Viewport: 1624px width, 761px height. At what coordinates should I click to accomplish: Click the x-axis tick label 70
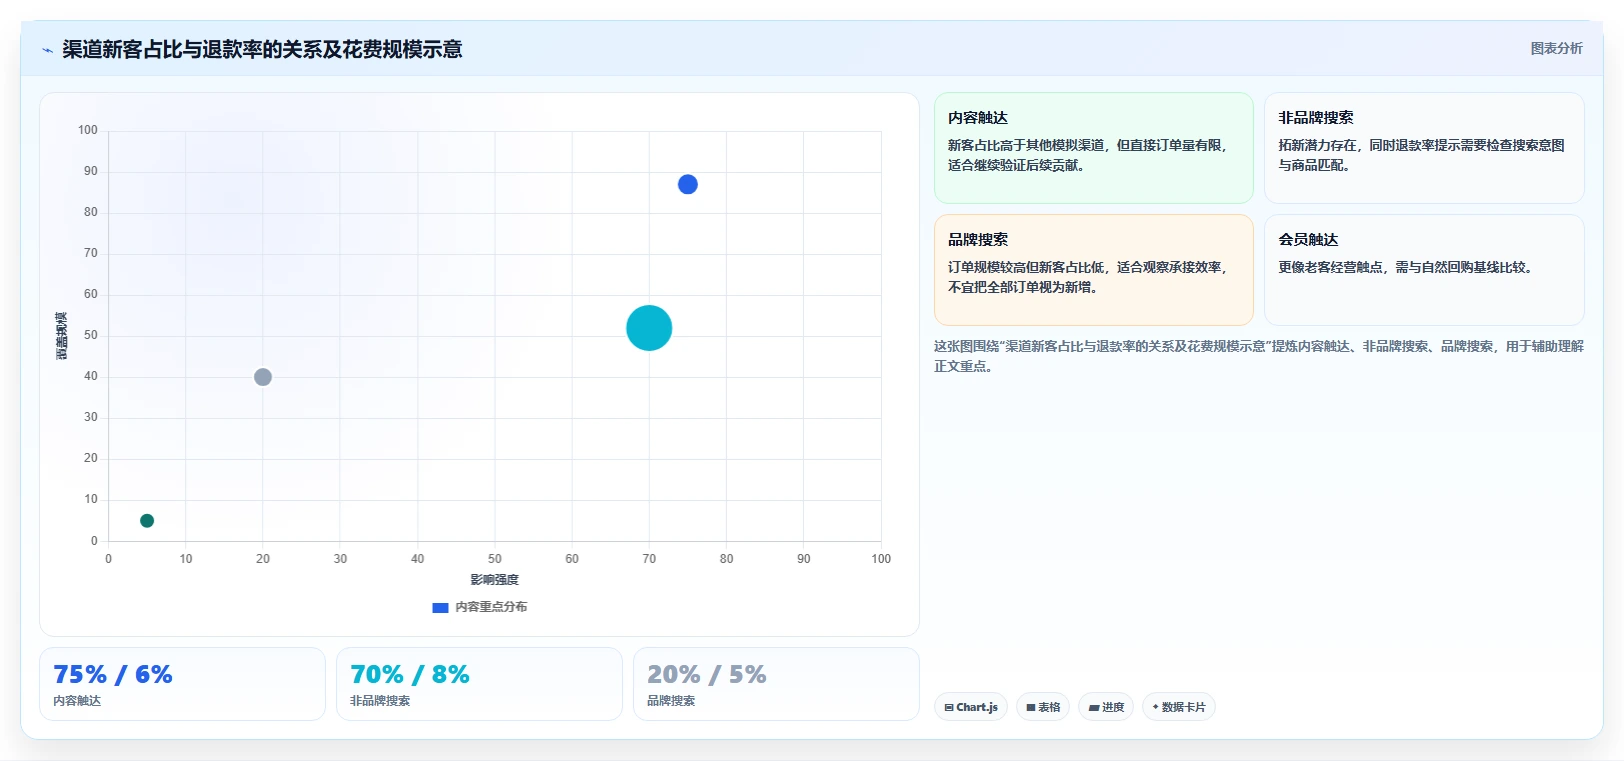[x=649, y=559]
